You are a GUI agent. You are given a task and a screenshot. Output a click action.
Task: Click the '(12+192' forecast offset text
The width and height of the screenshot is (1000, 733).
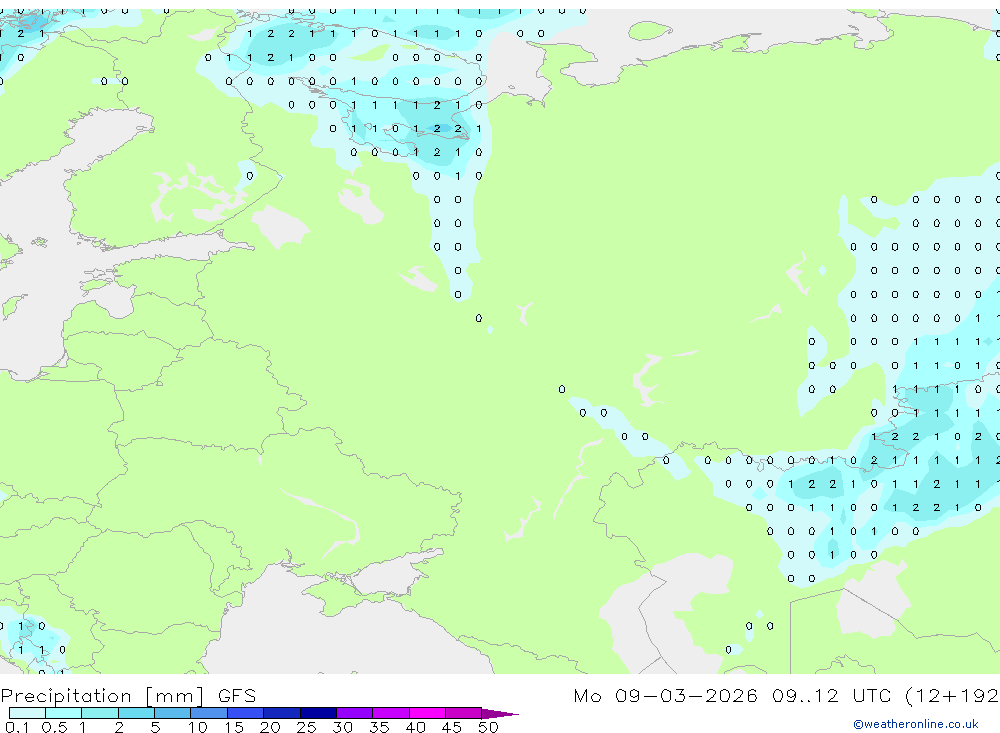pyautogui.click(x=952, y=696)
